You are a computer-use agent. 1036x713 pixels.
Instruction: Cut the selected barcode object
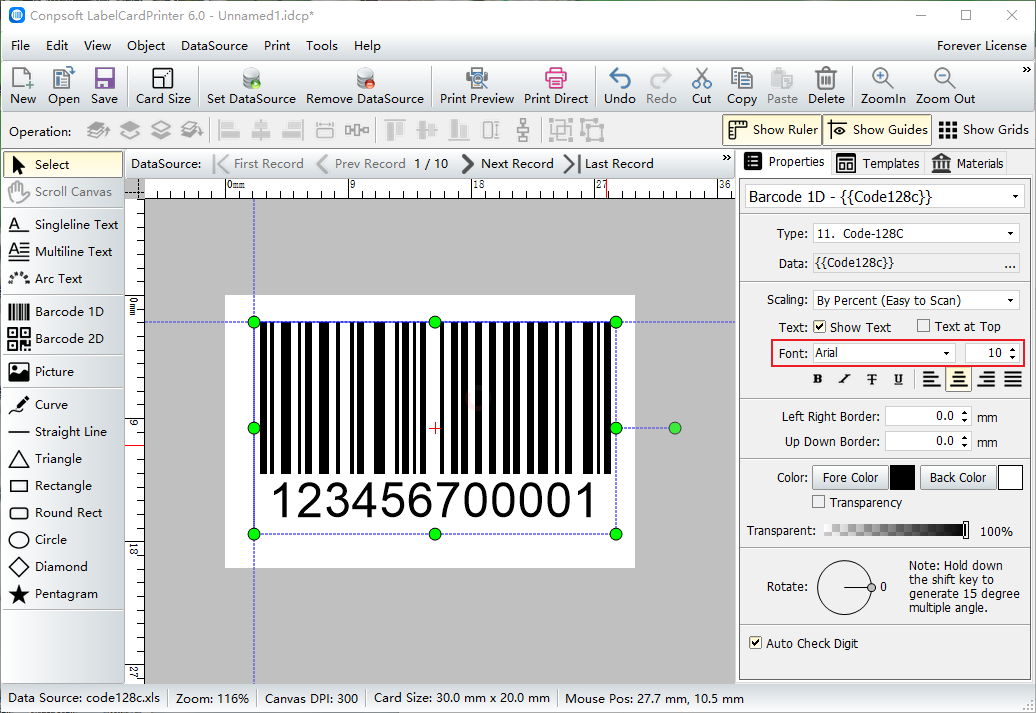coord(702,86)
